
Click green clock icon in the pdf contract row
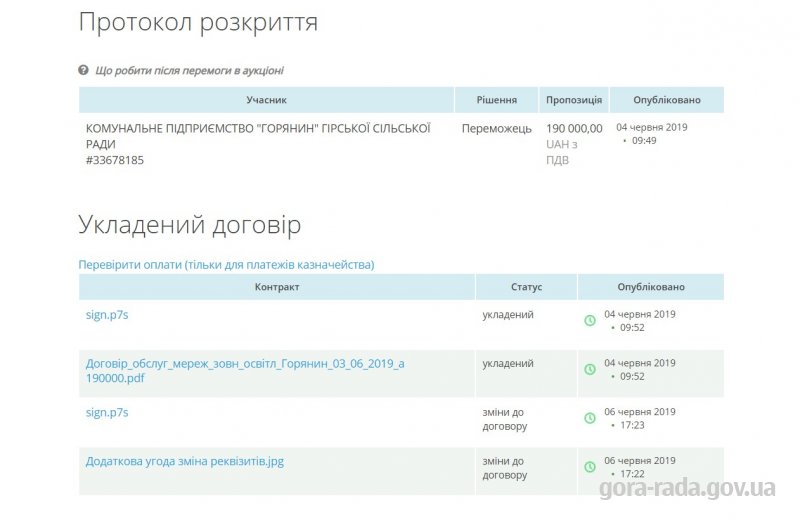click(x=590, y=369)
